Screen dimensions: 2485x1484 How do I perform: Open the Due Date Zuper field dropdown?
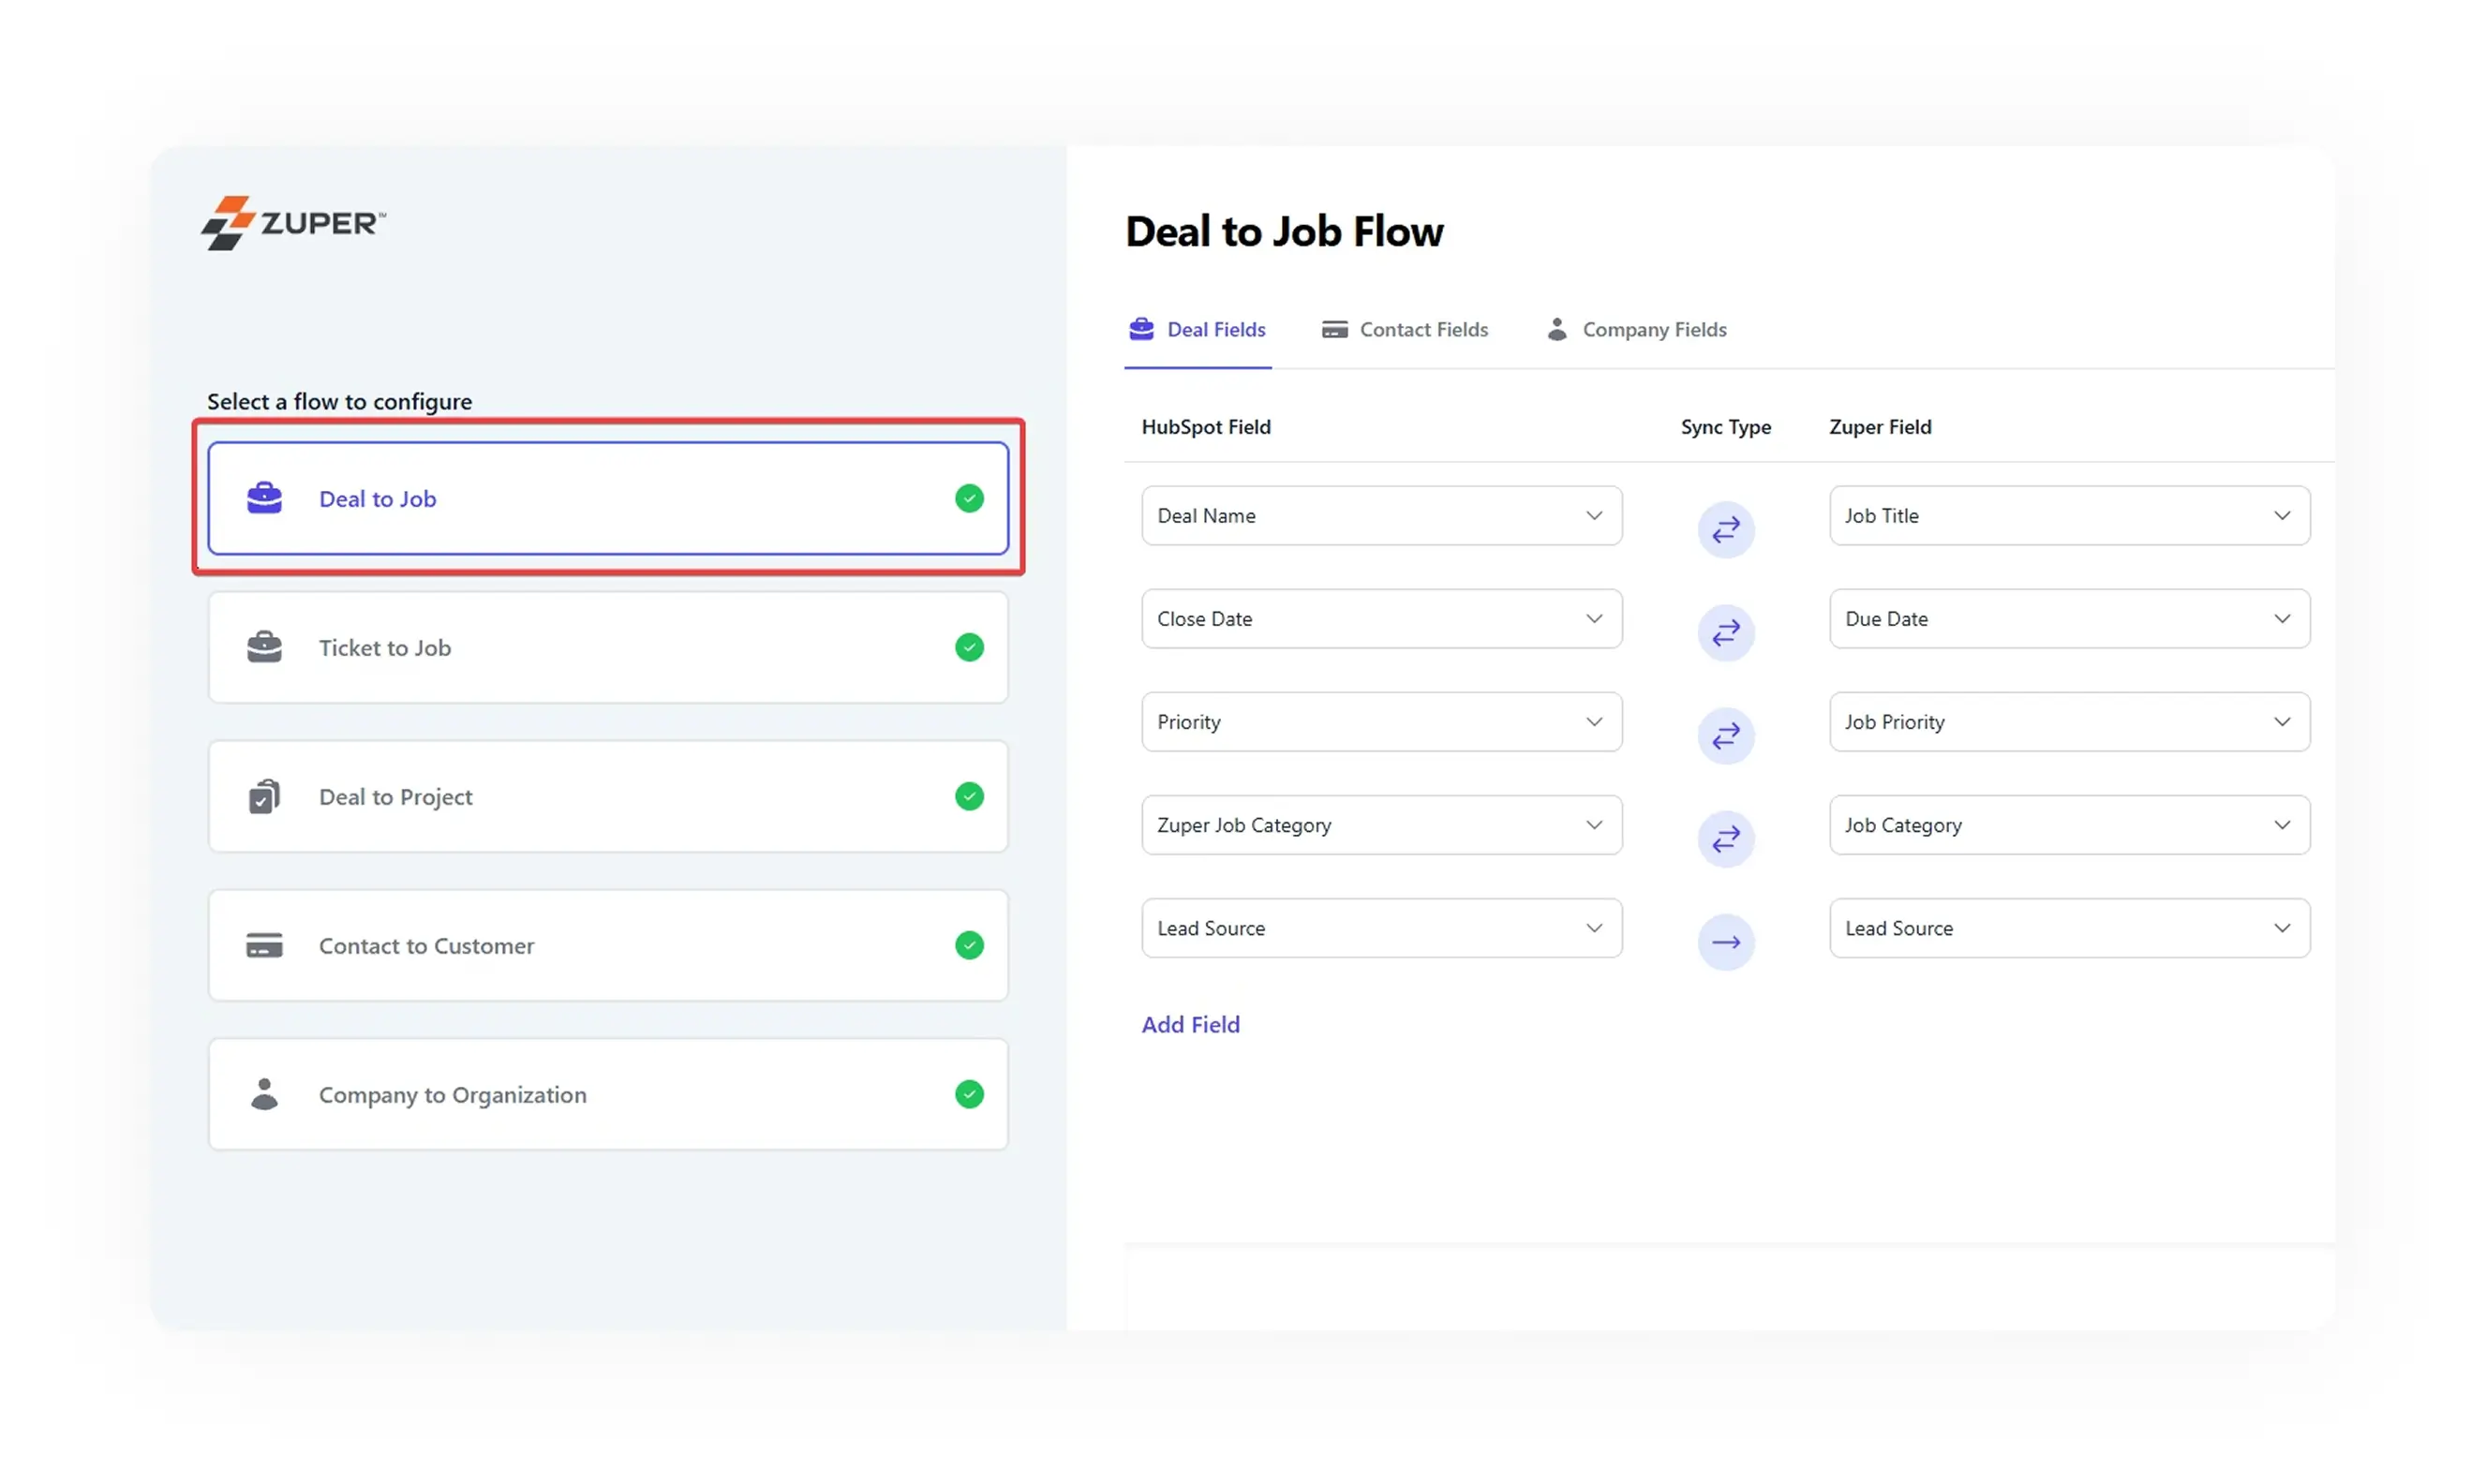[2069, 619]
